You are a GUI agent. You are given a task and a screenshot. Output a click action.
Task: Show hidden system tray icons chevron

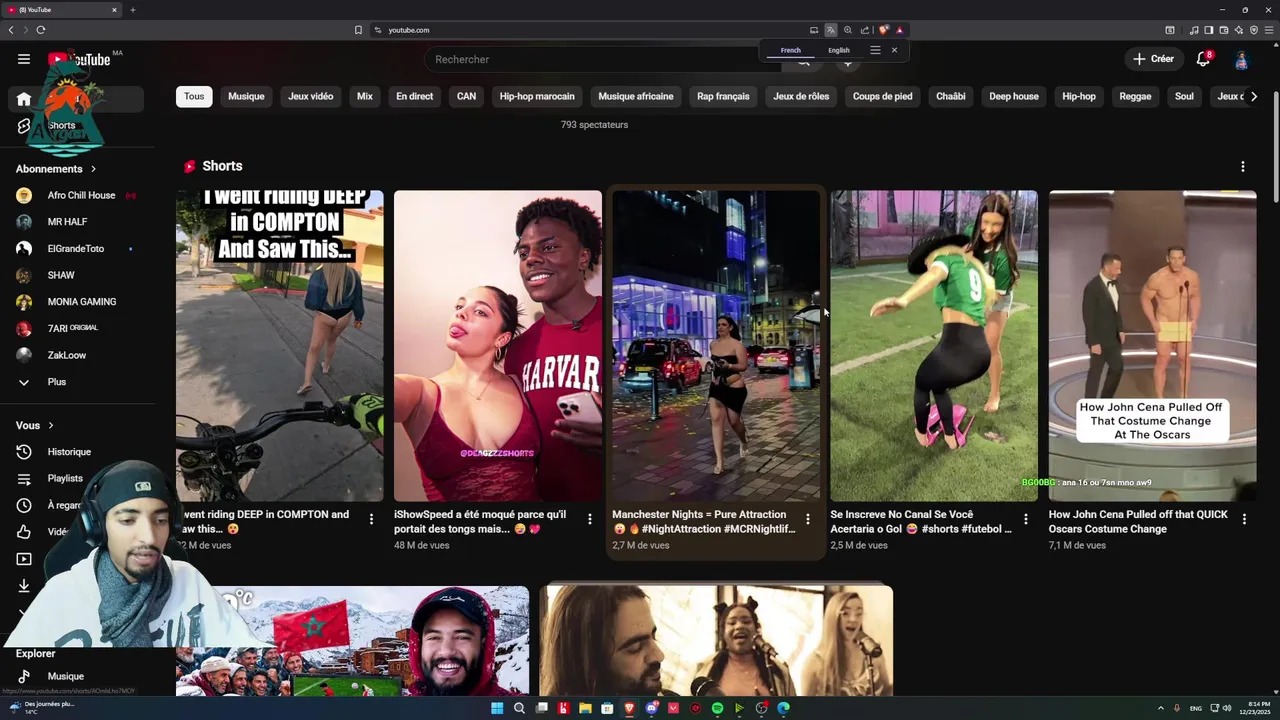(x=1161, y=708)
